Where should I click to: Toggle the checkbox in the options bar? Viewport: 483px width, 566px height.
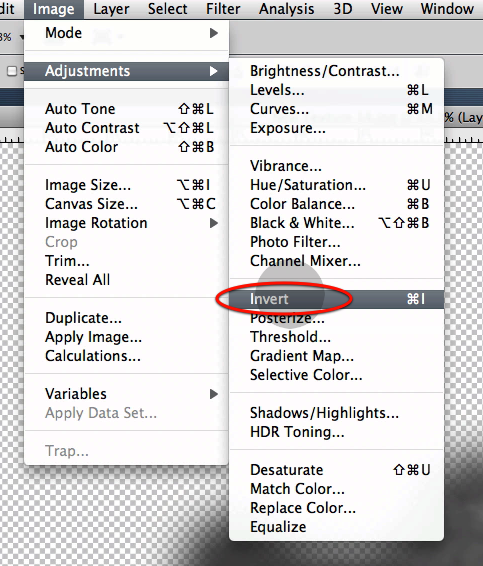pyautogui.click(x=12, y=71)
